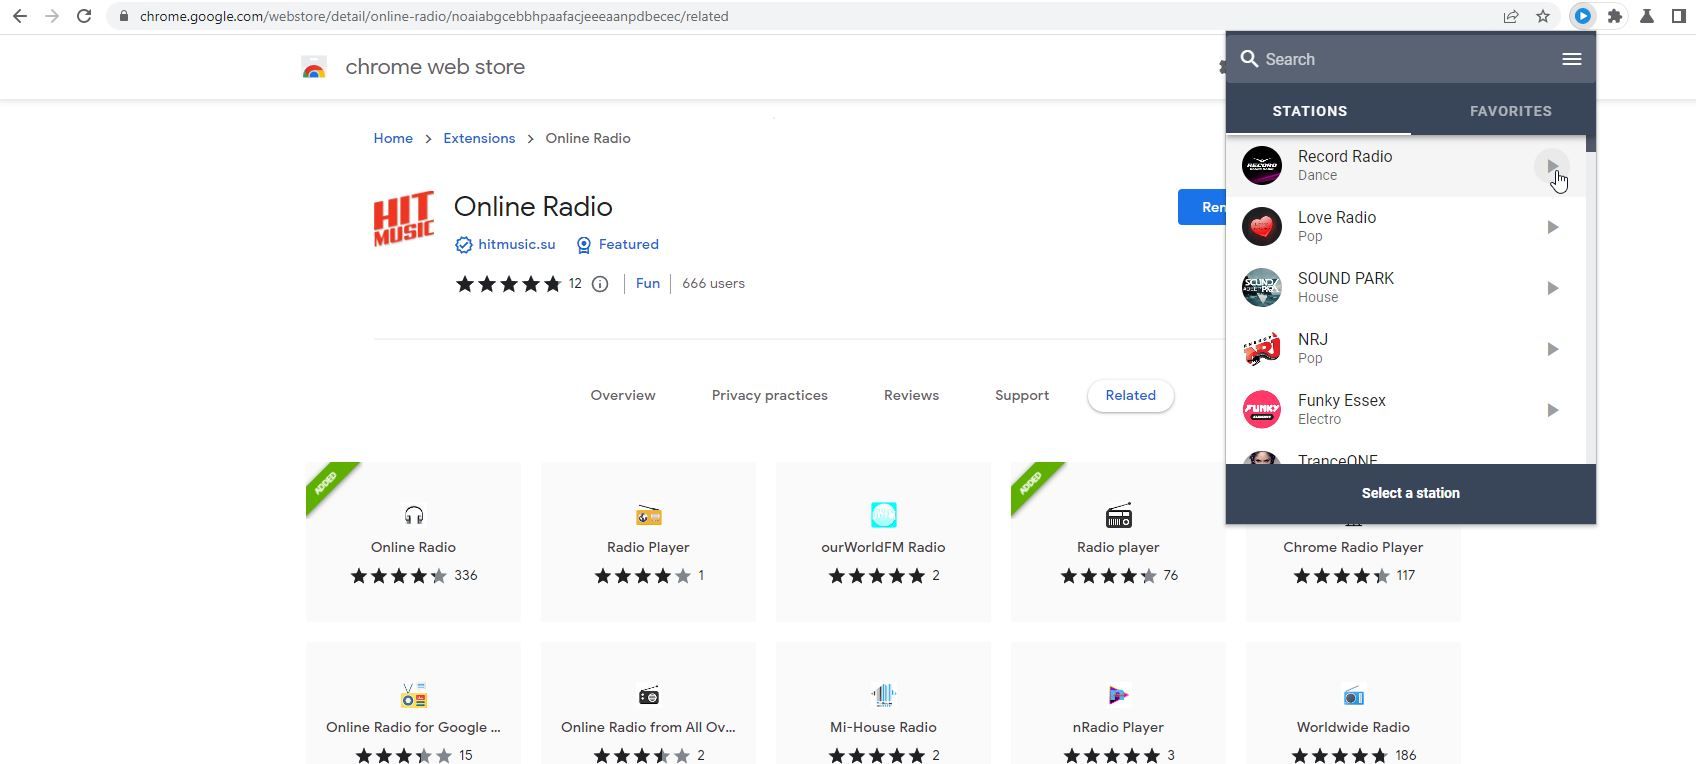Screen dimensions: 1696x764
Task: Select the Funky Essex station name
Action: tap(1342, 401)
